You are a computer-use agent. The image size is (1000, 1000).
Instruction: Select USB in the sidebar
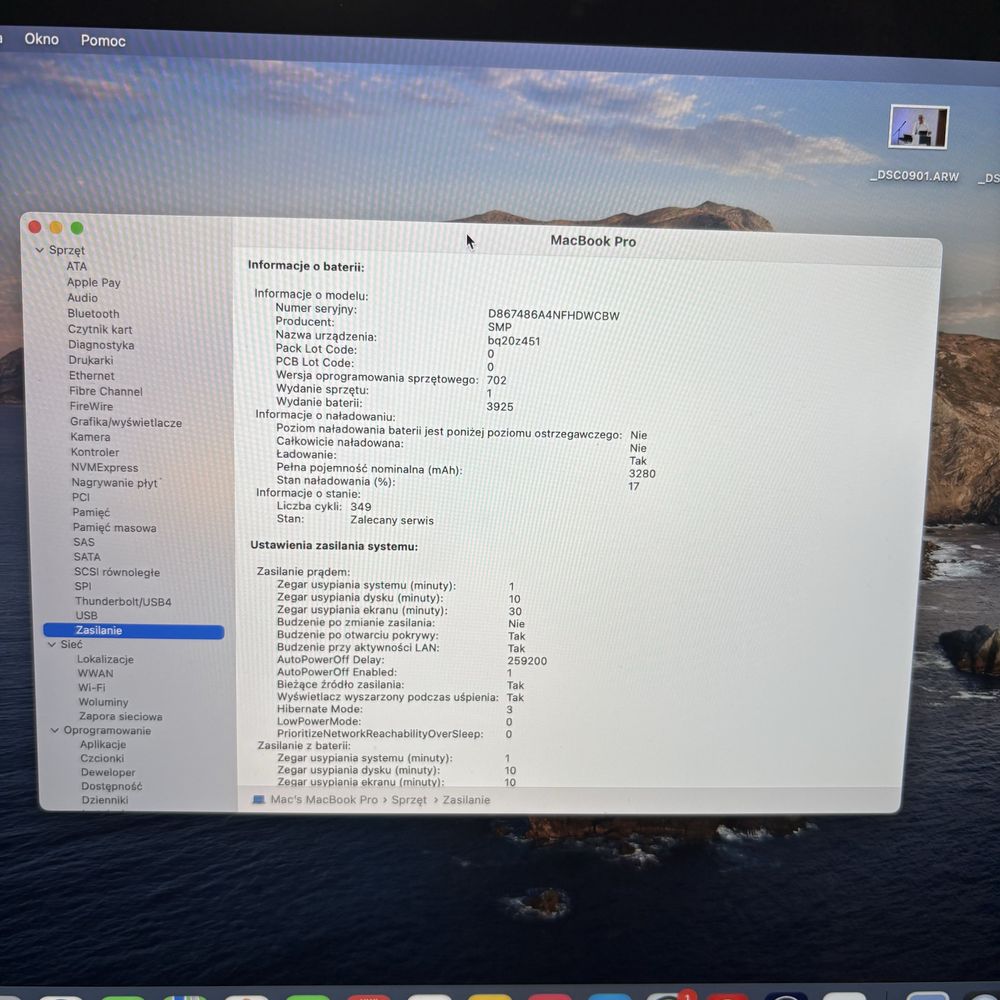tap(86, 615)
